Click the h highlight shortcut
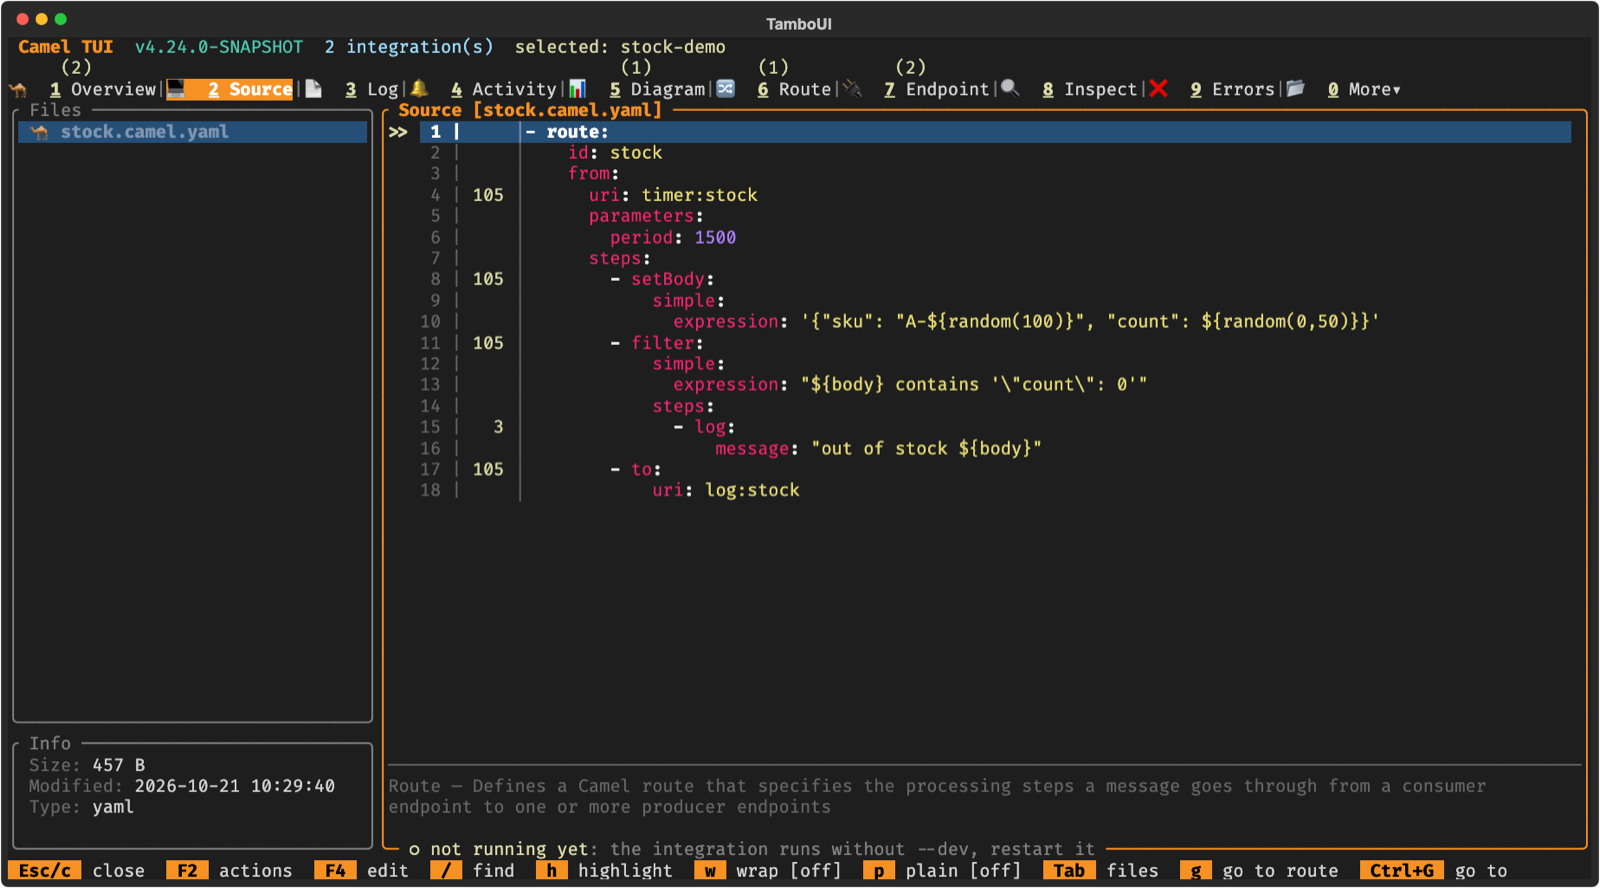Screen dimensions: 1600x888 [x=605, y=871]
